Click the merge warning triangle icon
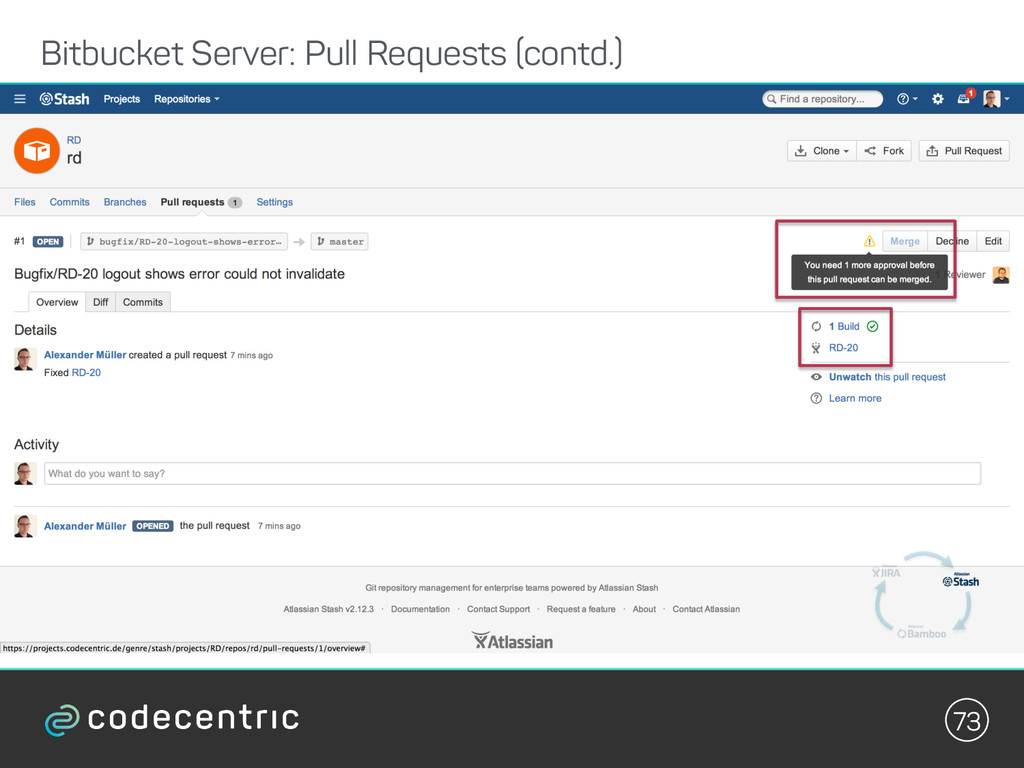 click(x=869, y=242)
